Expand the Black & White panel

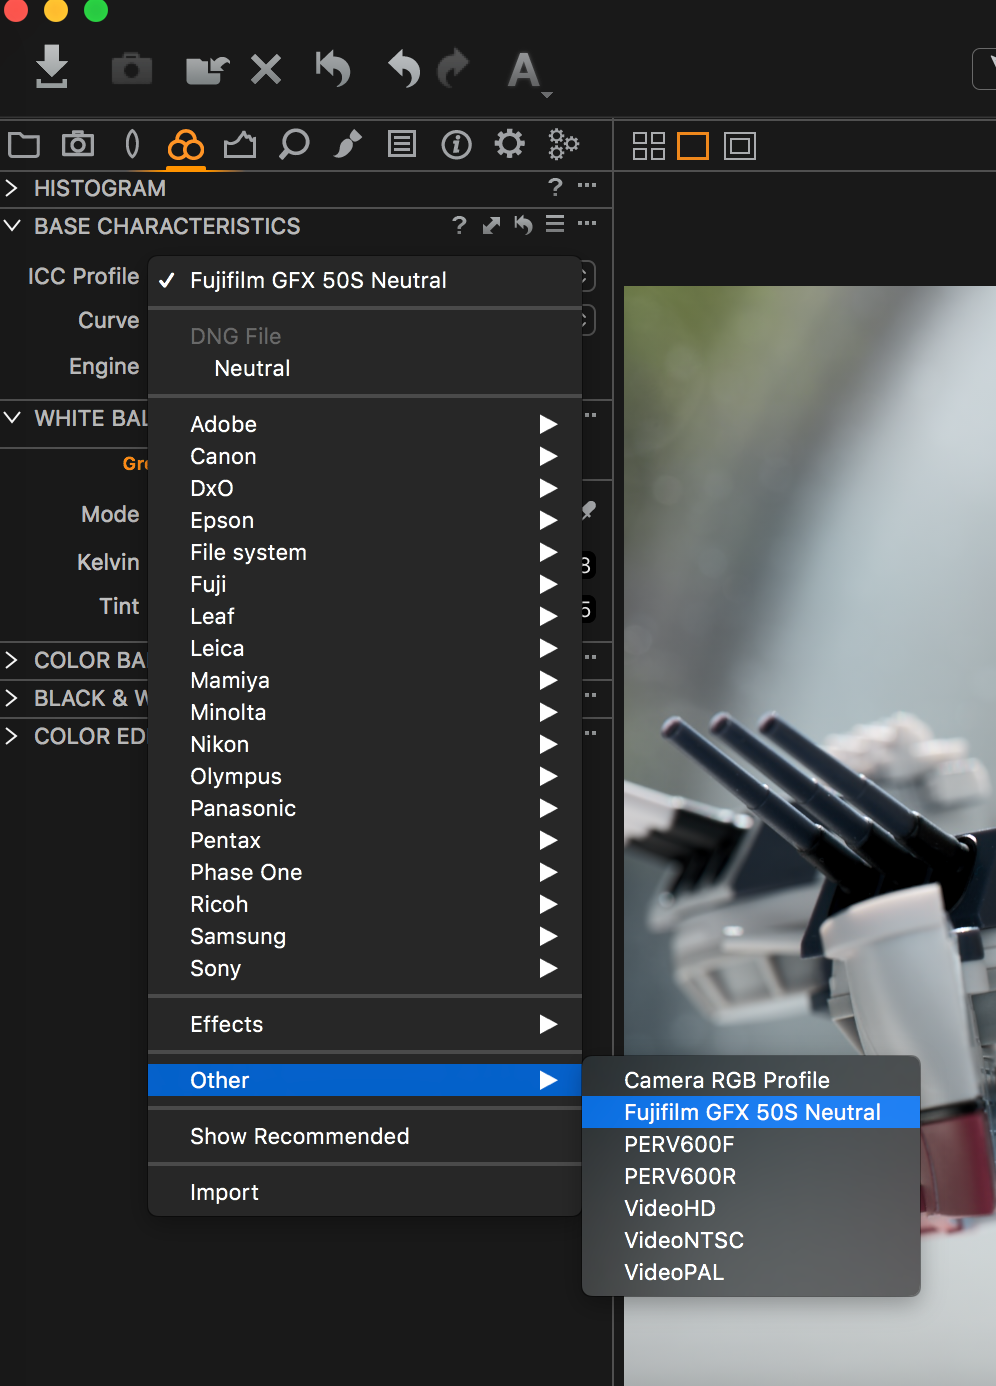pos(12,698)
